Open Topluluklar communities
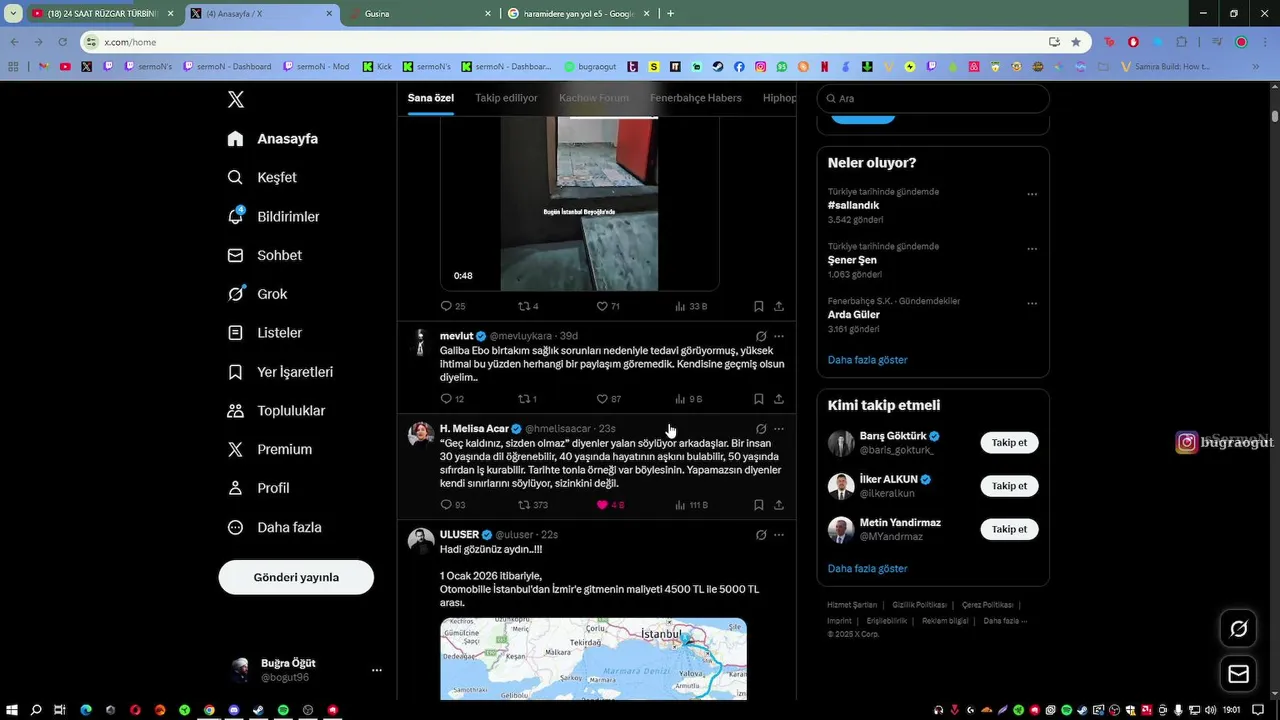This screenshot has width=1280, height=720. [x=276, y=410]
